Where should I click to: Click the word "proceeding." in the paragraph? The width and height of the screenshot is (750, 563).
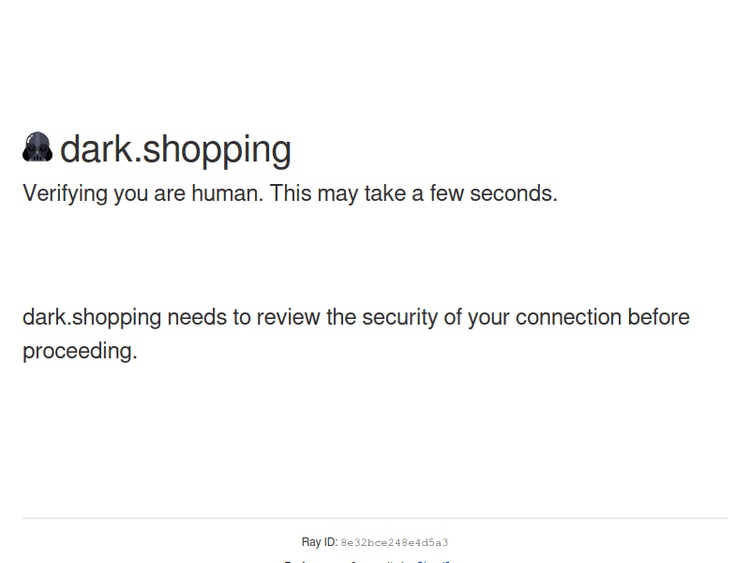(80, 352)
